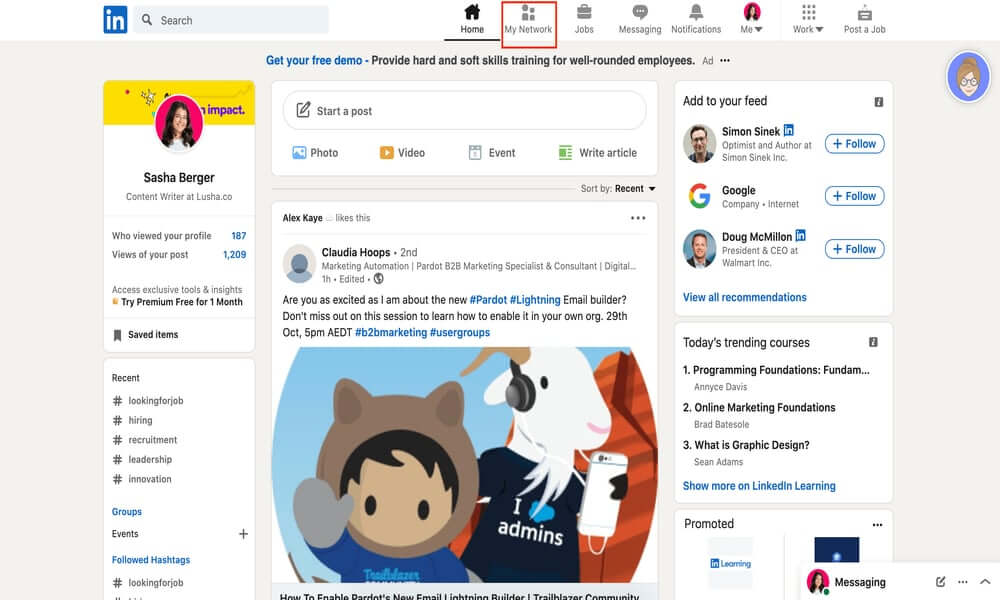Image resolution: width=1000 pixels, height=600 pixels.
Task: Click View all recommendations
Action: (x=744, y=297)
